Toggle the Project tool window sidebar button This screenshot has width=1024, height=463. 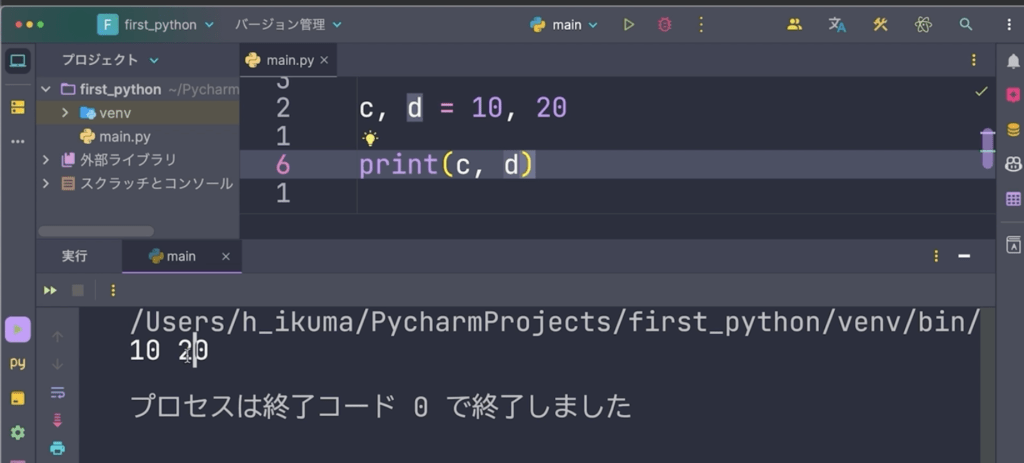point(17,61)
